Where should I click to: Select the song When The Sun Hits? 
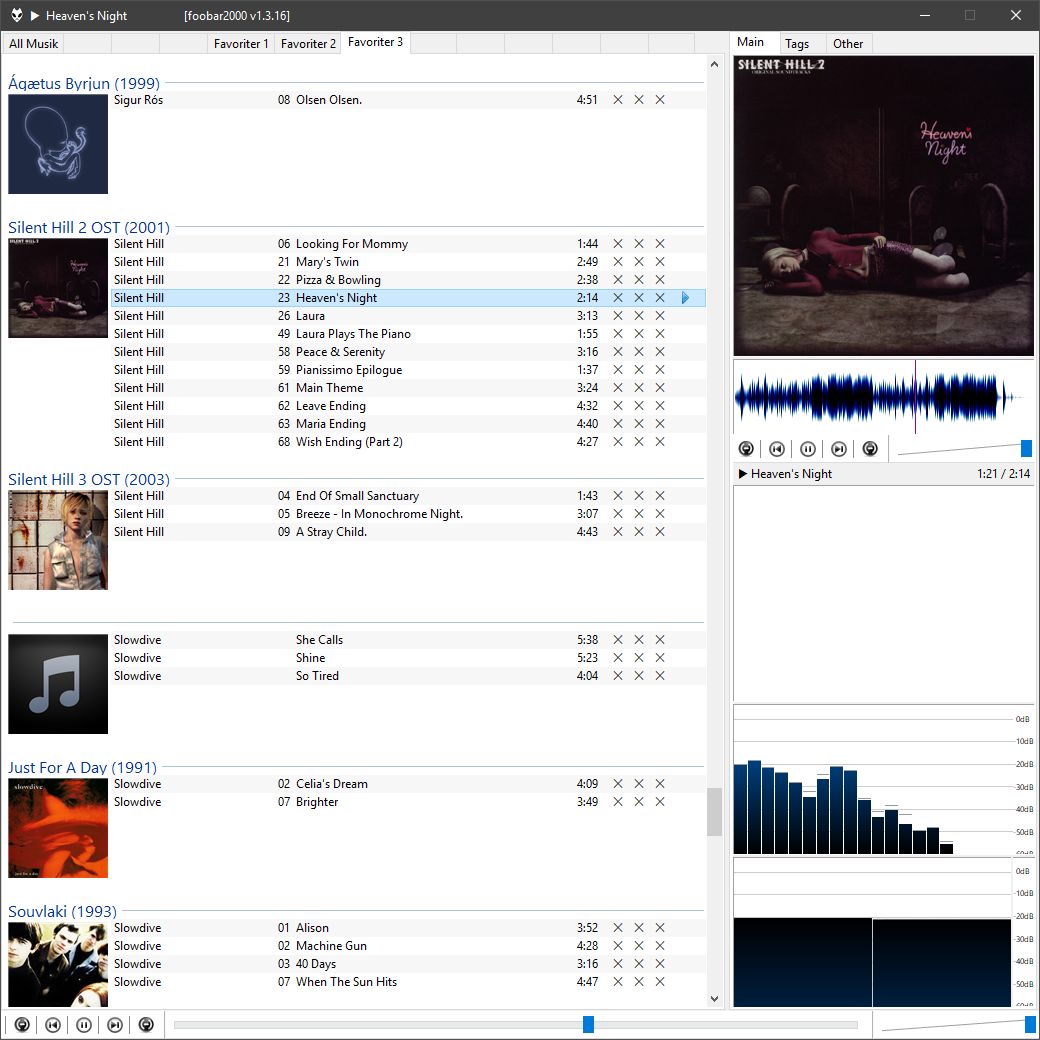pos(346,982)
